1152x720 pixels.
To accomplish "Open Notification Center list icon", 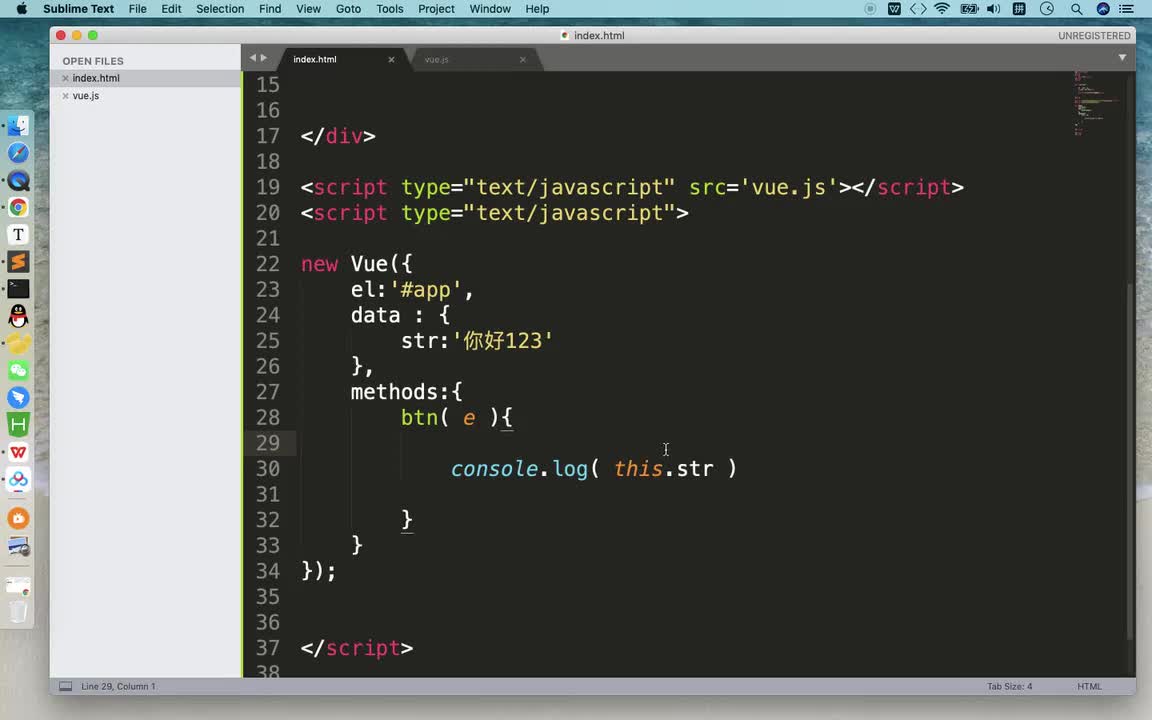I will click(x=1126, y=9).
